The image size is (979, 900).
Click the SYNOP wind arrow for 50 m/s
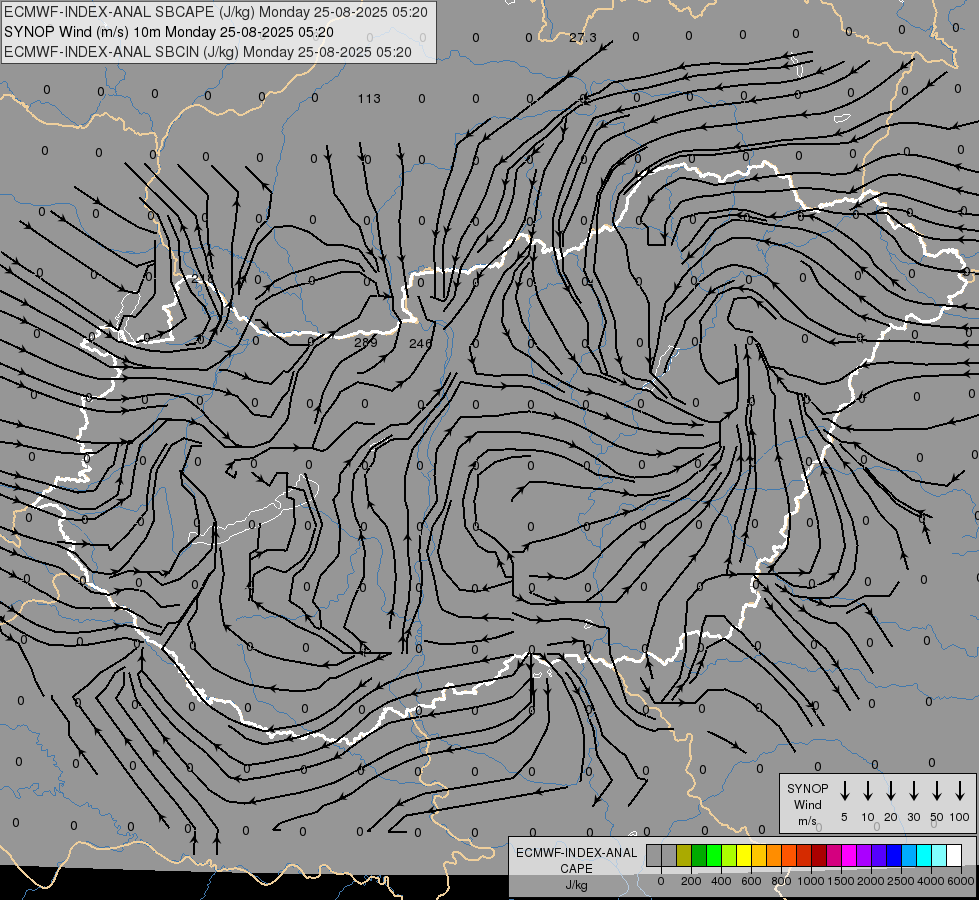(937, 791)
